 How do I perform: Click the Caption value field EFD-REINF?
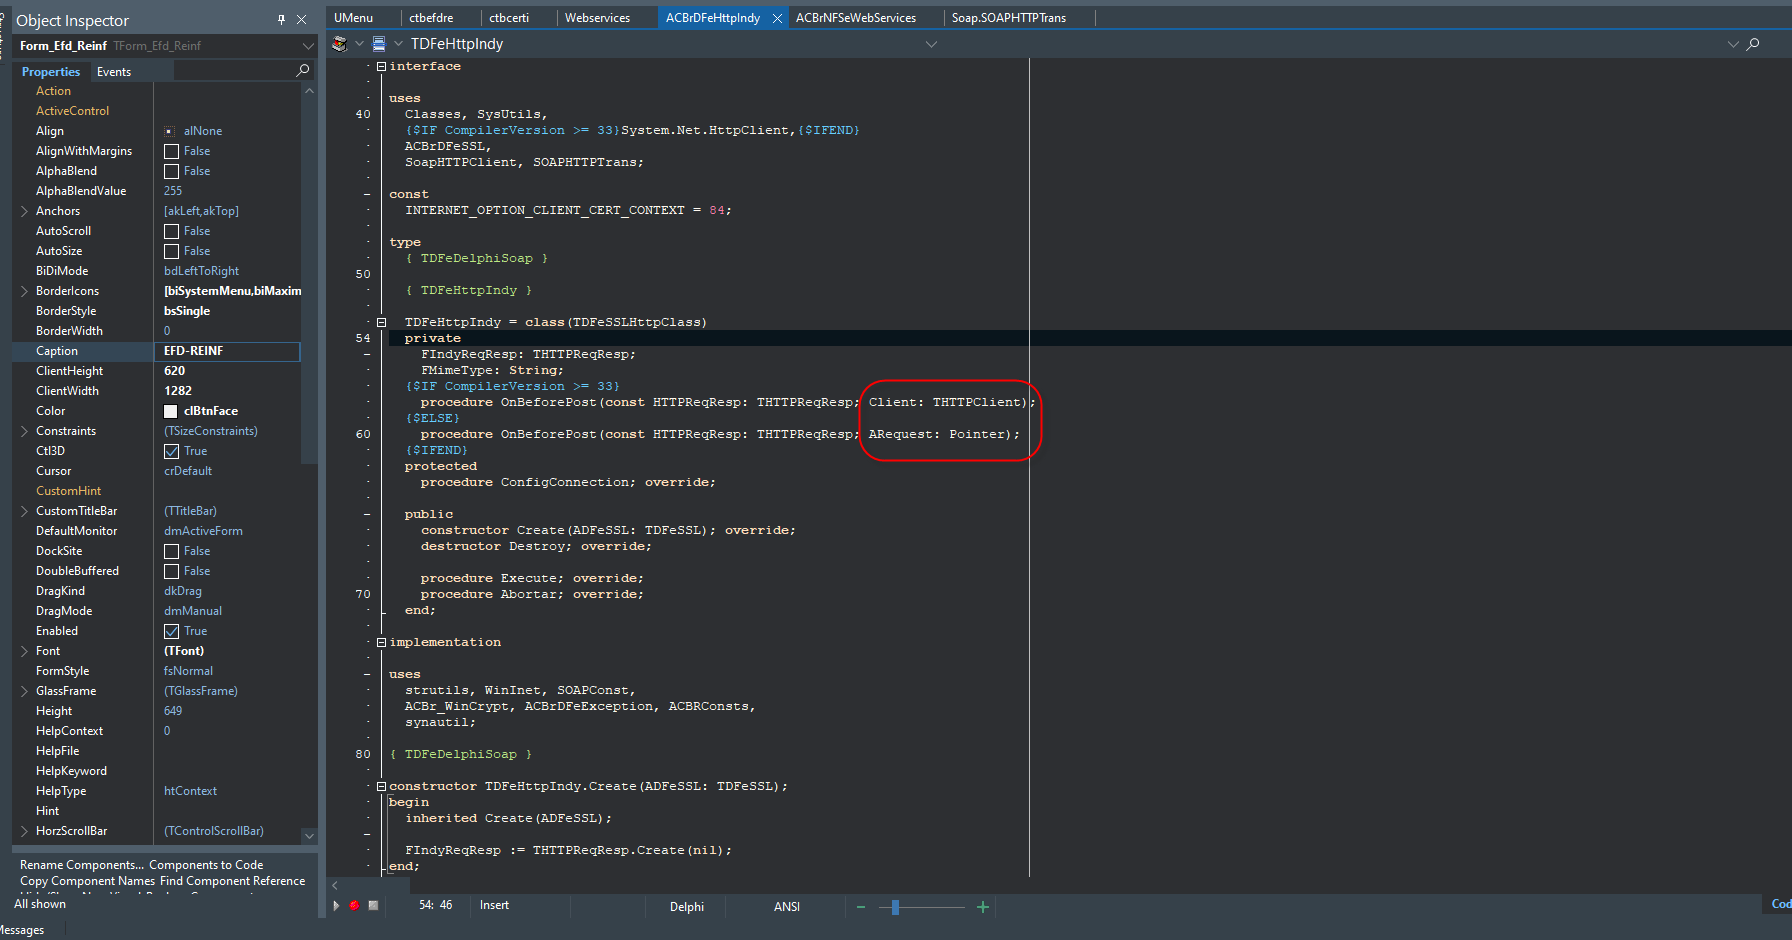[x=226, y=351]
